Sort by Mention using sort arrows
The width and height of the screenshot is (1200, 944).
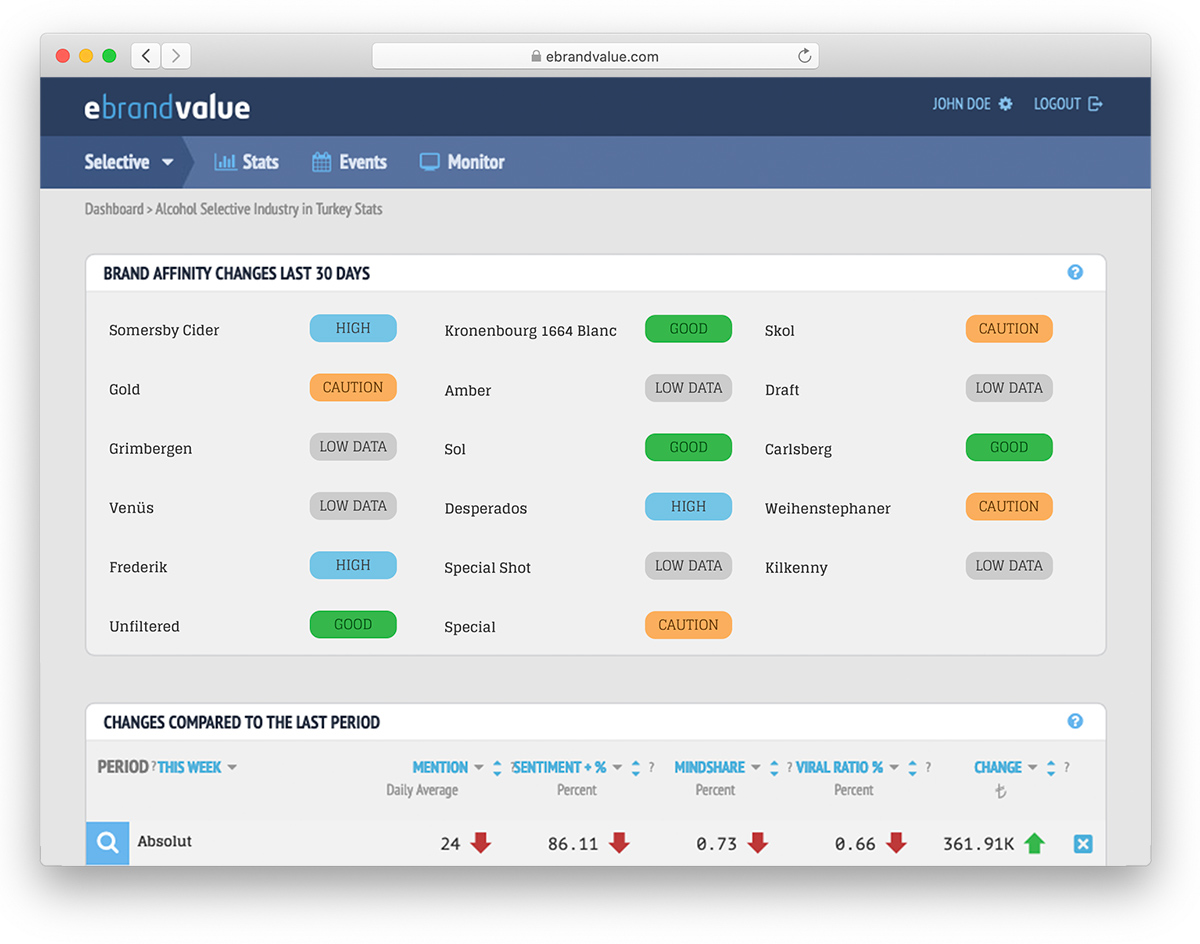tap(497, 768)
